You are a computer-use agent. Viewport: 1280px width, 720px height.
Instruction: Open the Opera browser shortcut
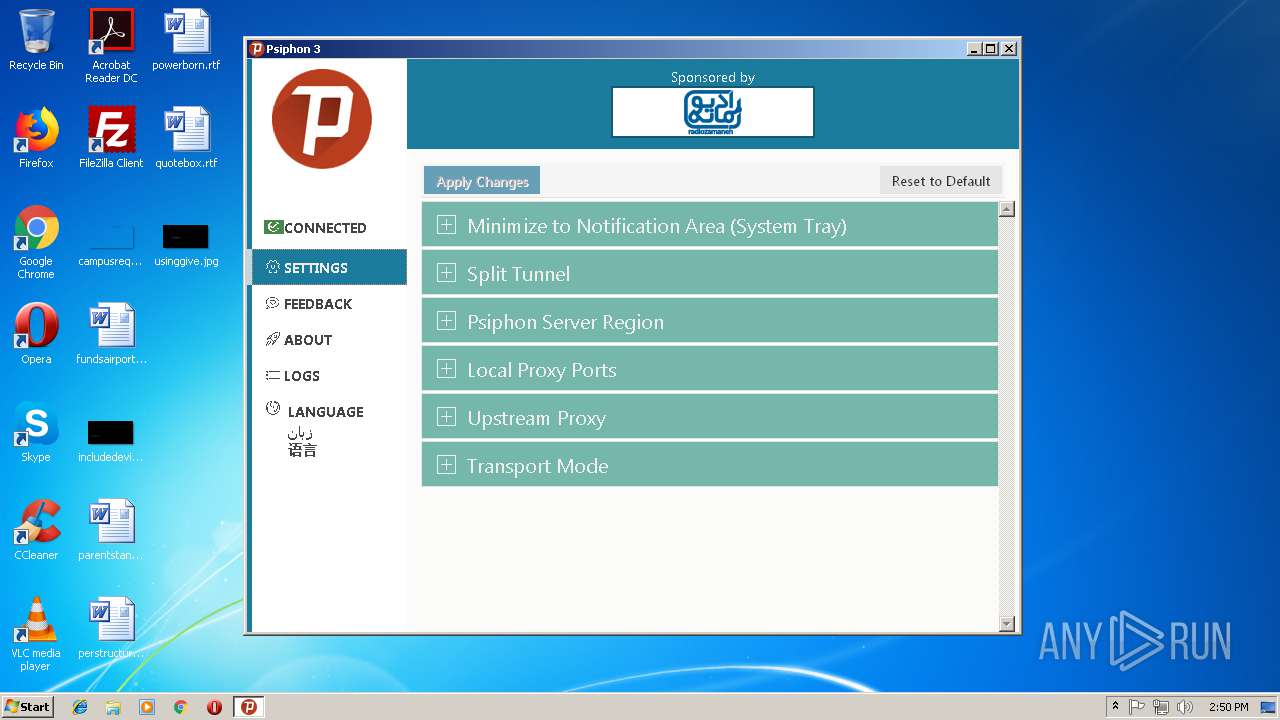click(36, 334)
